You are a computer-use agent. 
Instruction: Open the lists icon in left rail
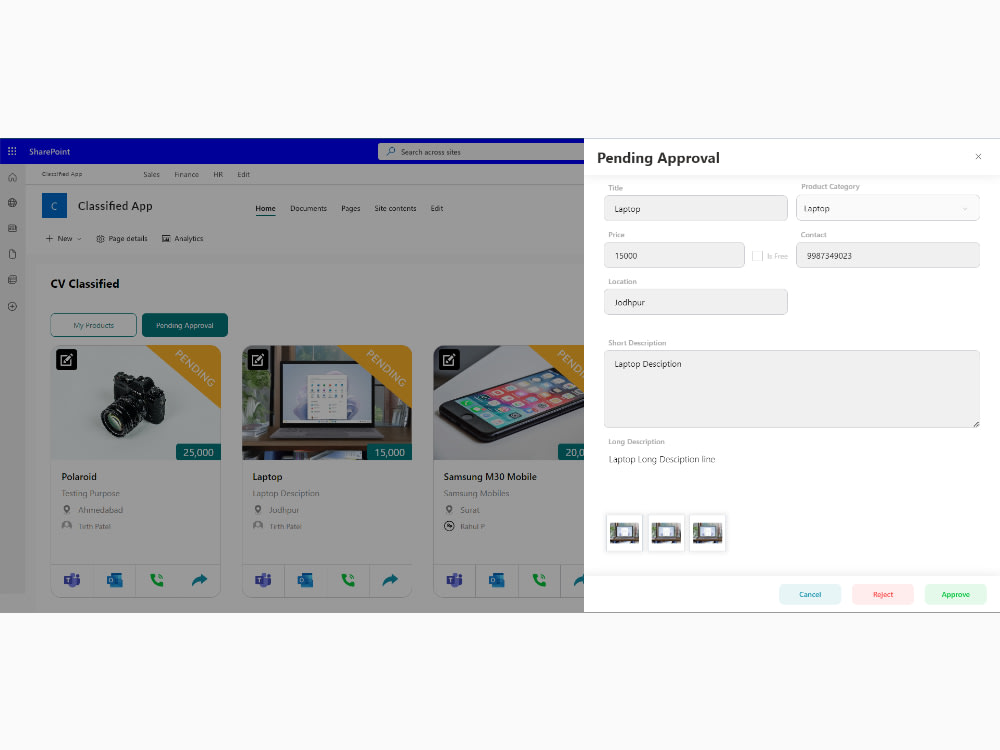point(12,280)
